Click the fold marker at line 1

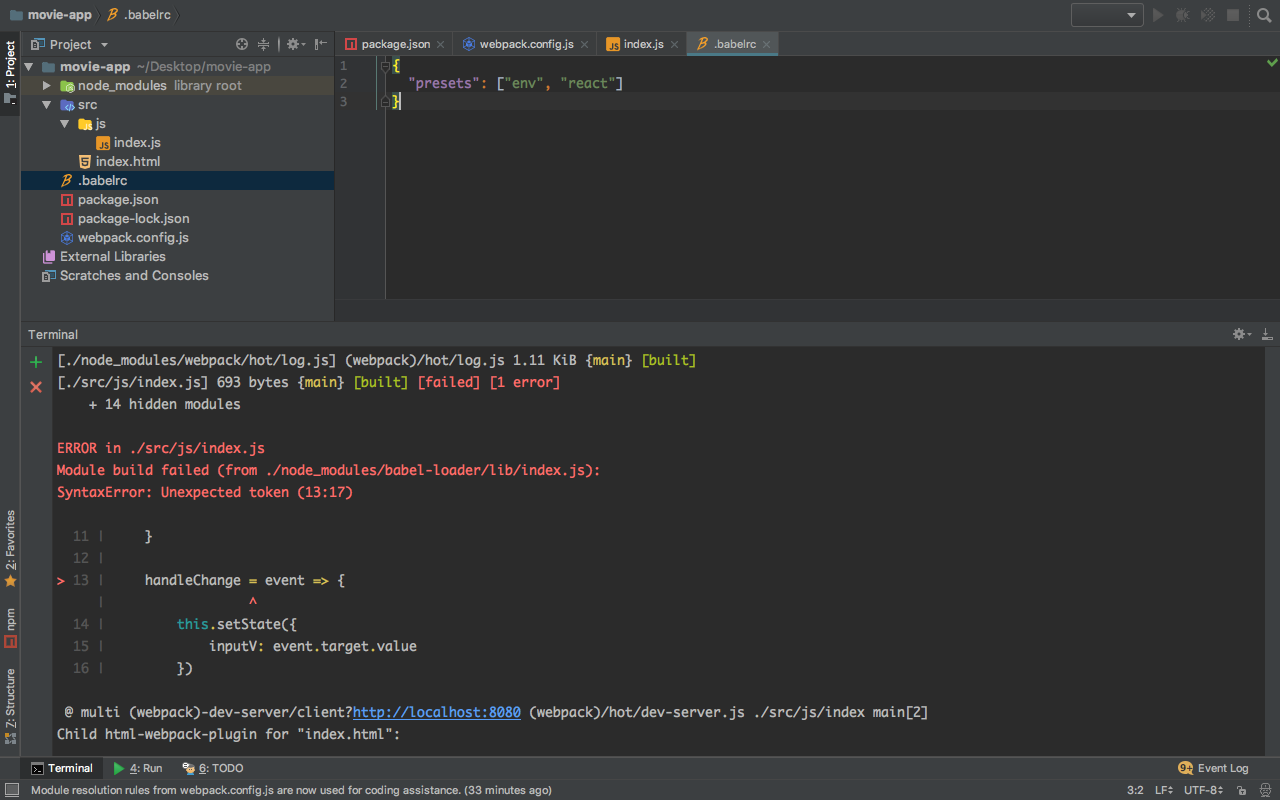(385, 65)
